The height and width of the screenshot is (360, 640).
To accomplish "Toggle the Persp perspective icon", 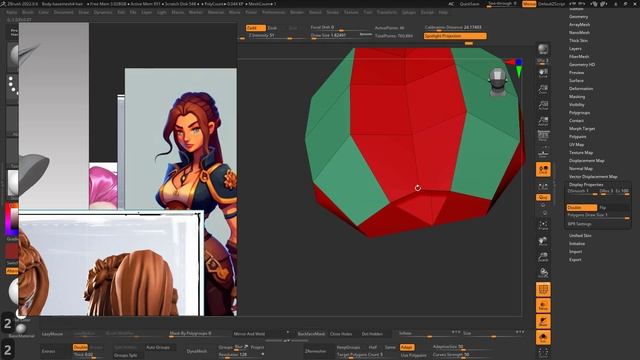I will [x=543, y=136].
